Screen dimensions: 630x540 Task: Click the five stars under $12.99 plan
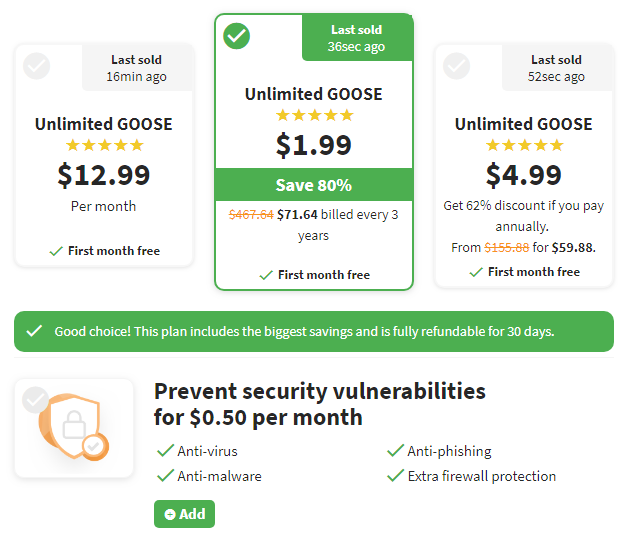(x=105, y=145)
